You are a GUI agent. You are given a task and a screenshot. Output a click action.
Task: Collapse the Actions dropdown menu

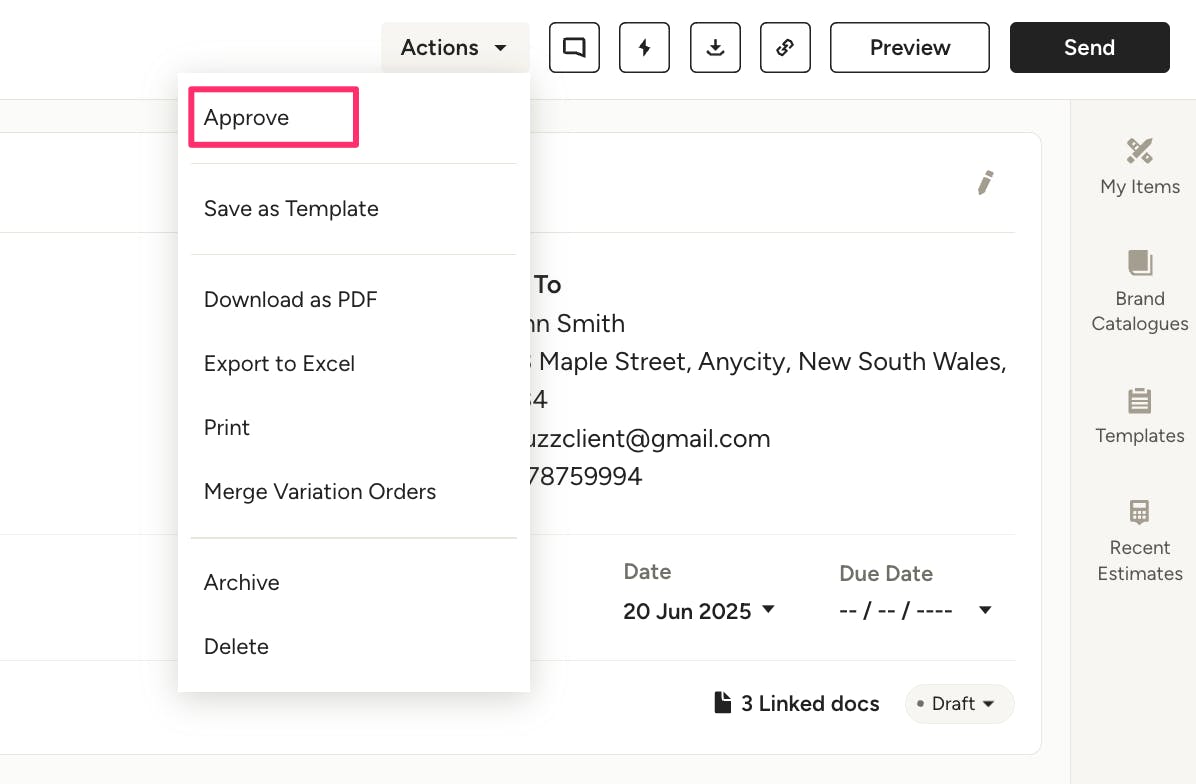455,48
